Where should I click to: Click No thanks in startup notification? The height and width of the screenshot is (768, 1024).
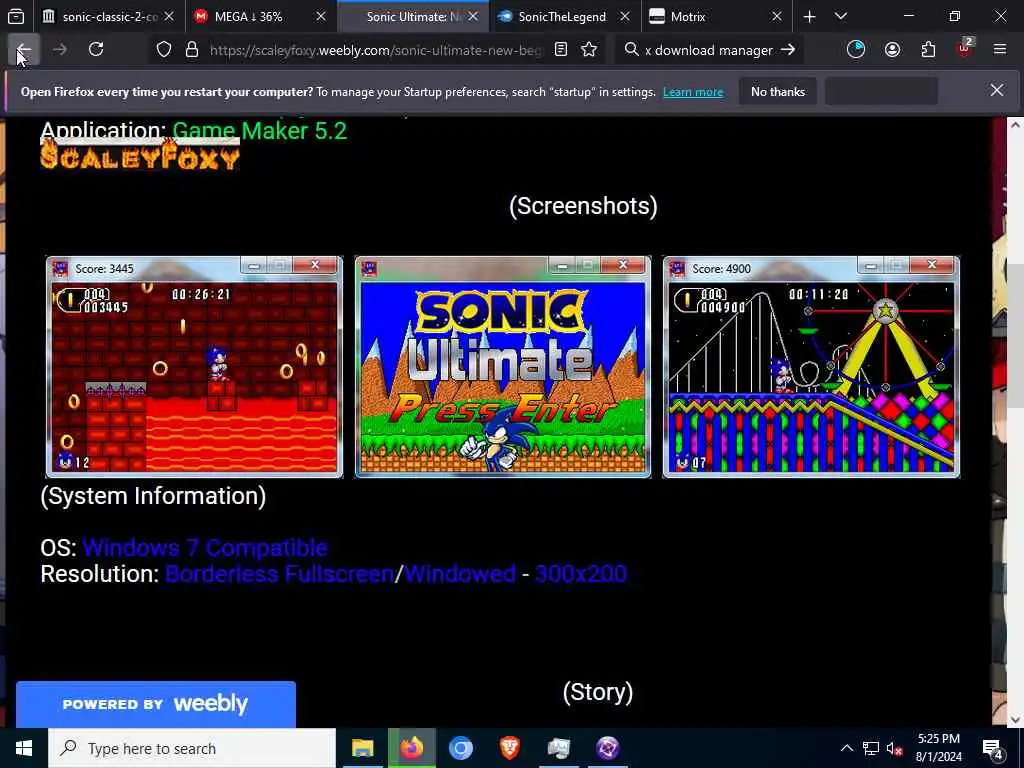click(x=778, y=92)
